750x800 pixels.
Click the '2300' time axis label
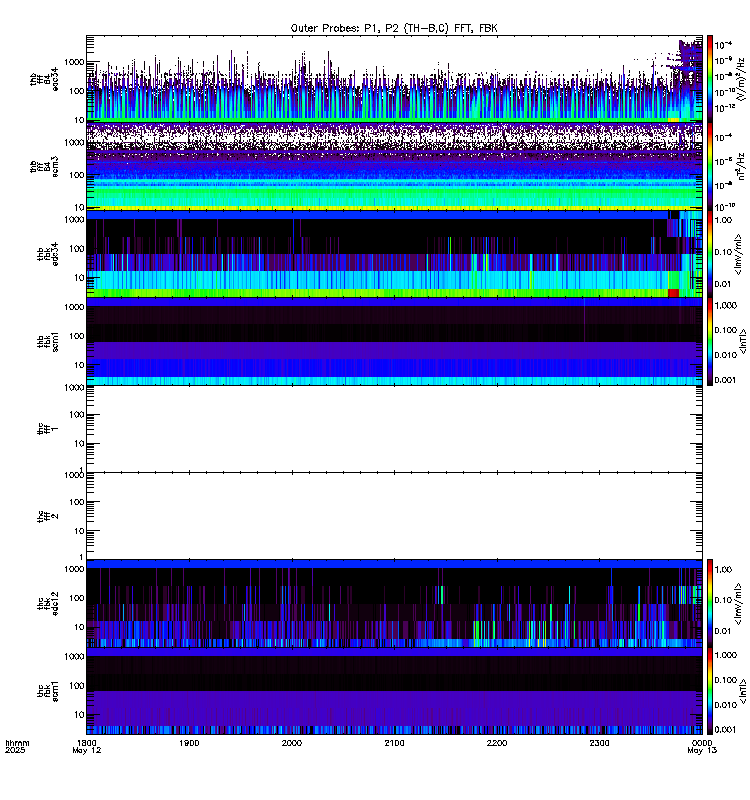point(599,743)
